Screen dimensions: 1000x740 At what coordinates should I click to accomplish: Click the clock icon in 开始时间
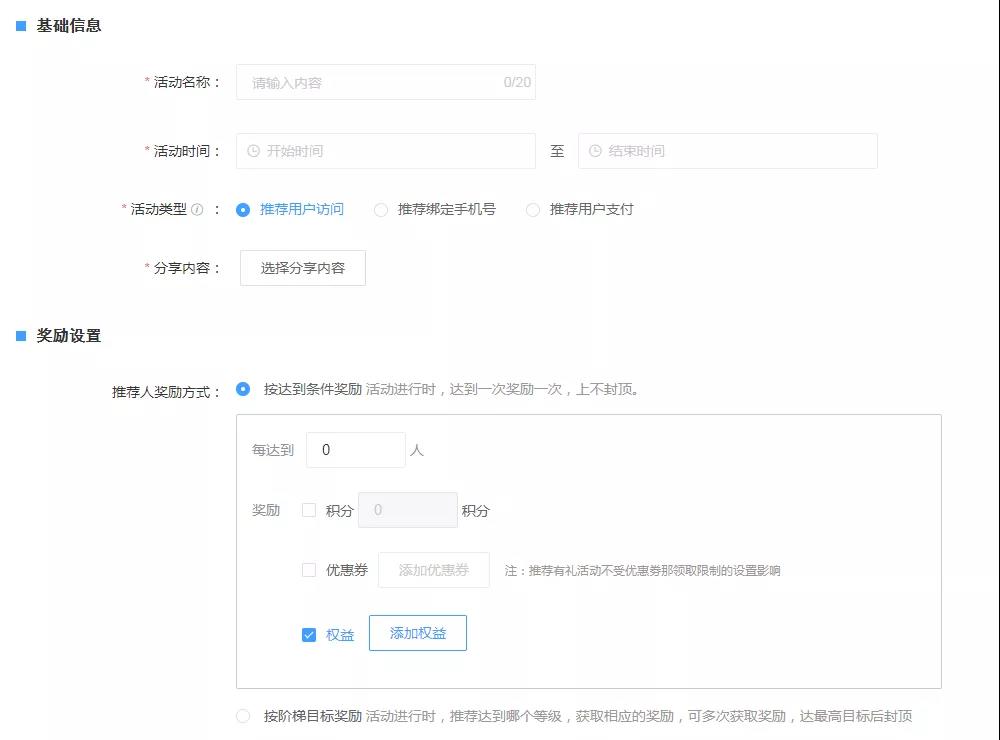pyautogui.click(x=253, y=151)
